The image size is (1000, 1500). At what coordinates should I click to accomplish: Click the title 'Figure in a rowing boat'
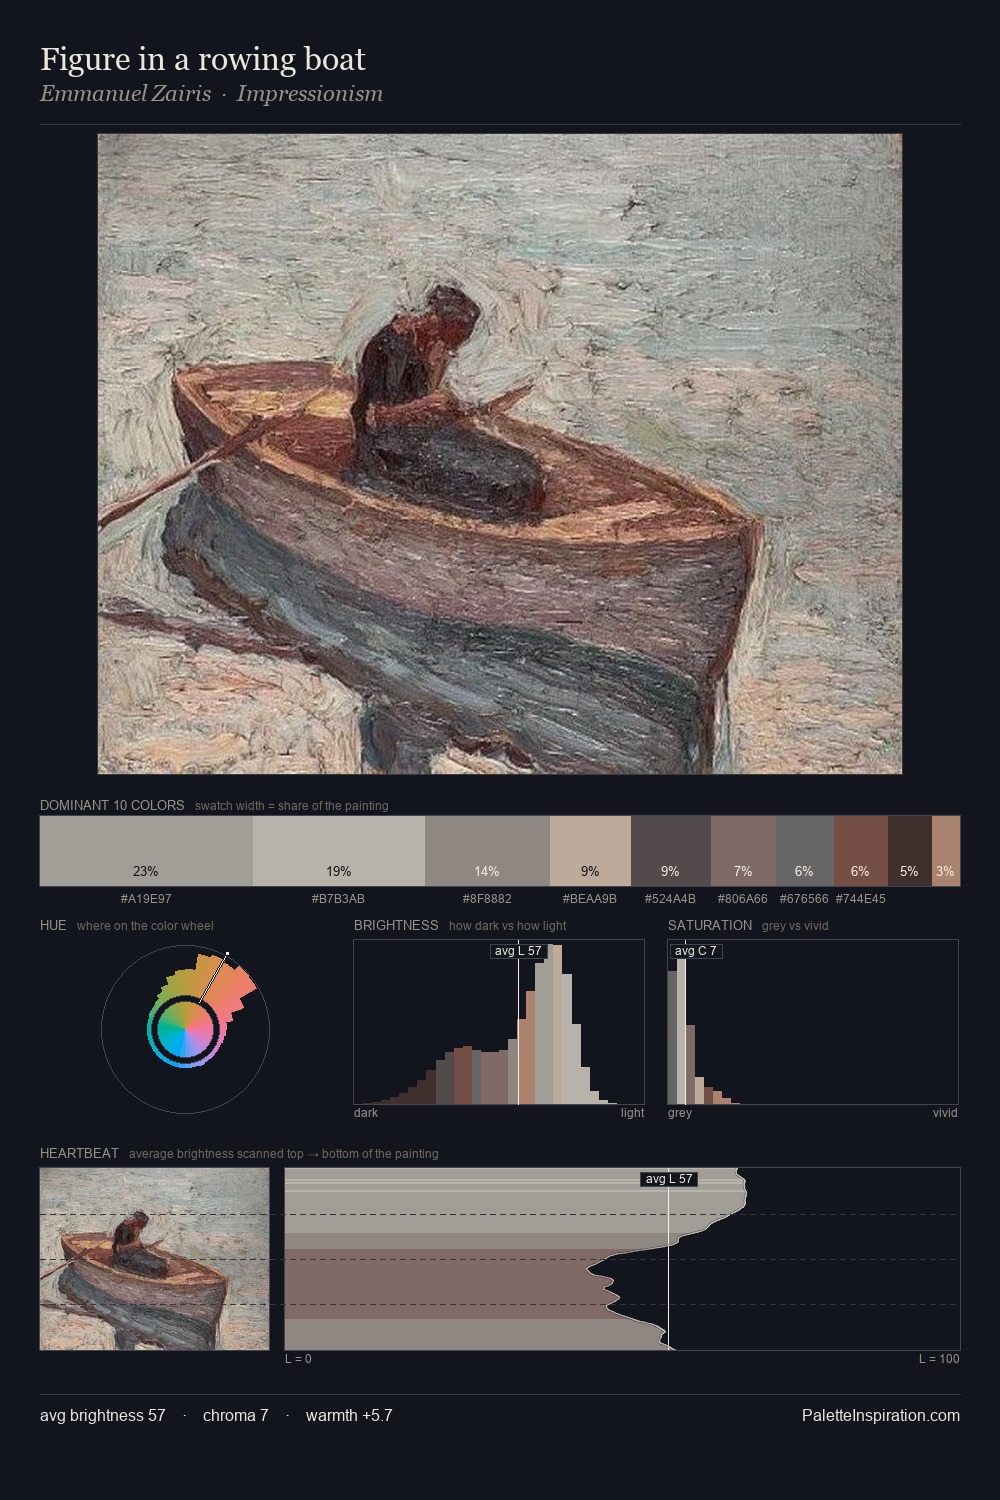pyautogui.click(x=203, y=59)
